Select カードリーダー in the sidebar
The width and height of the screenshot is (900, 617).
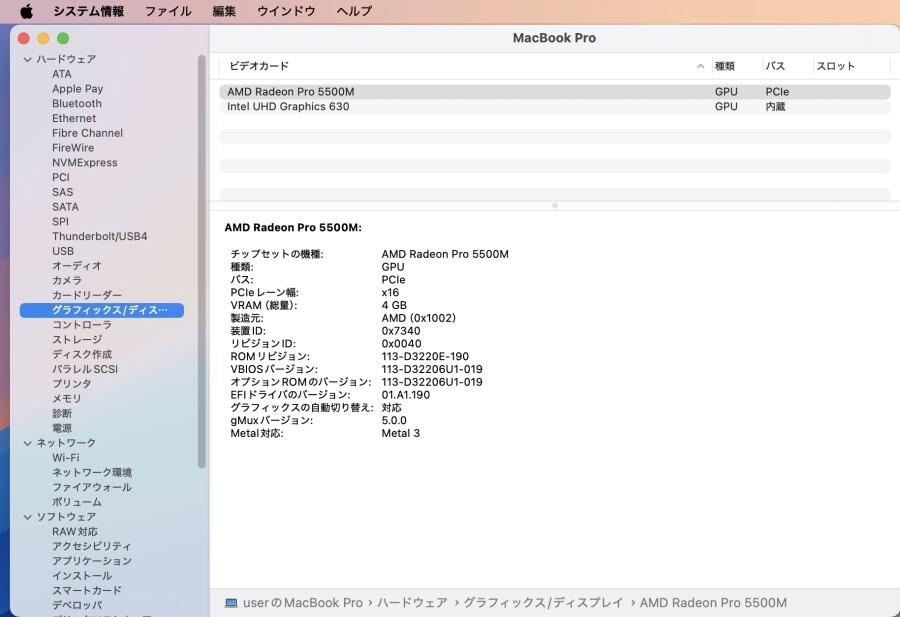coord(87,295)
